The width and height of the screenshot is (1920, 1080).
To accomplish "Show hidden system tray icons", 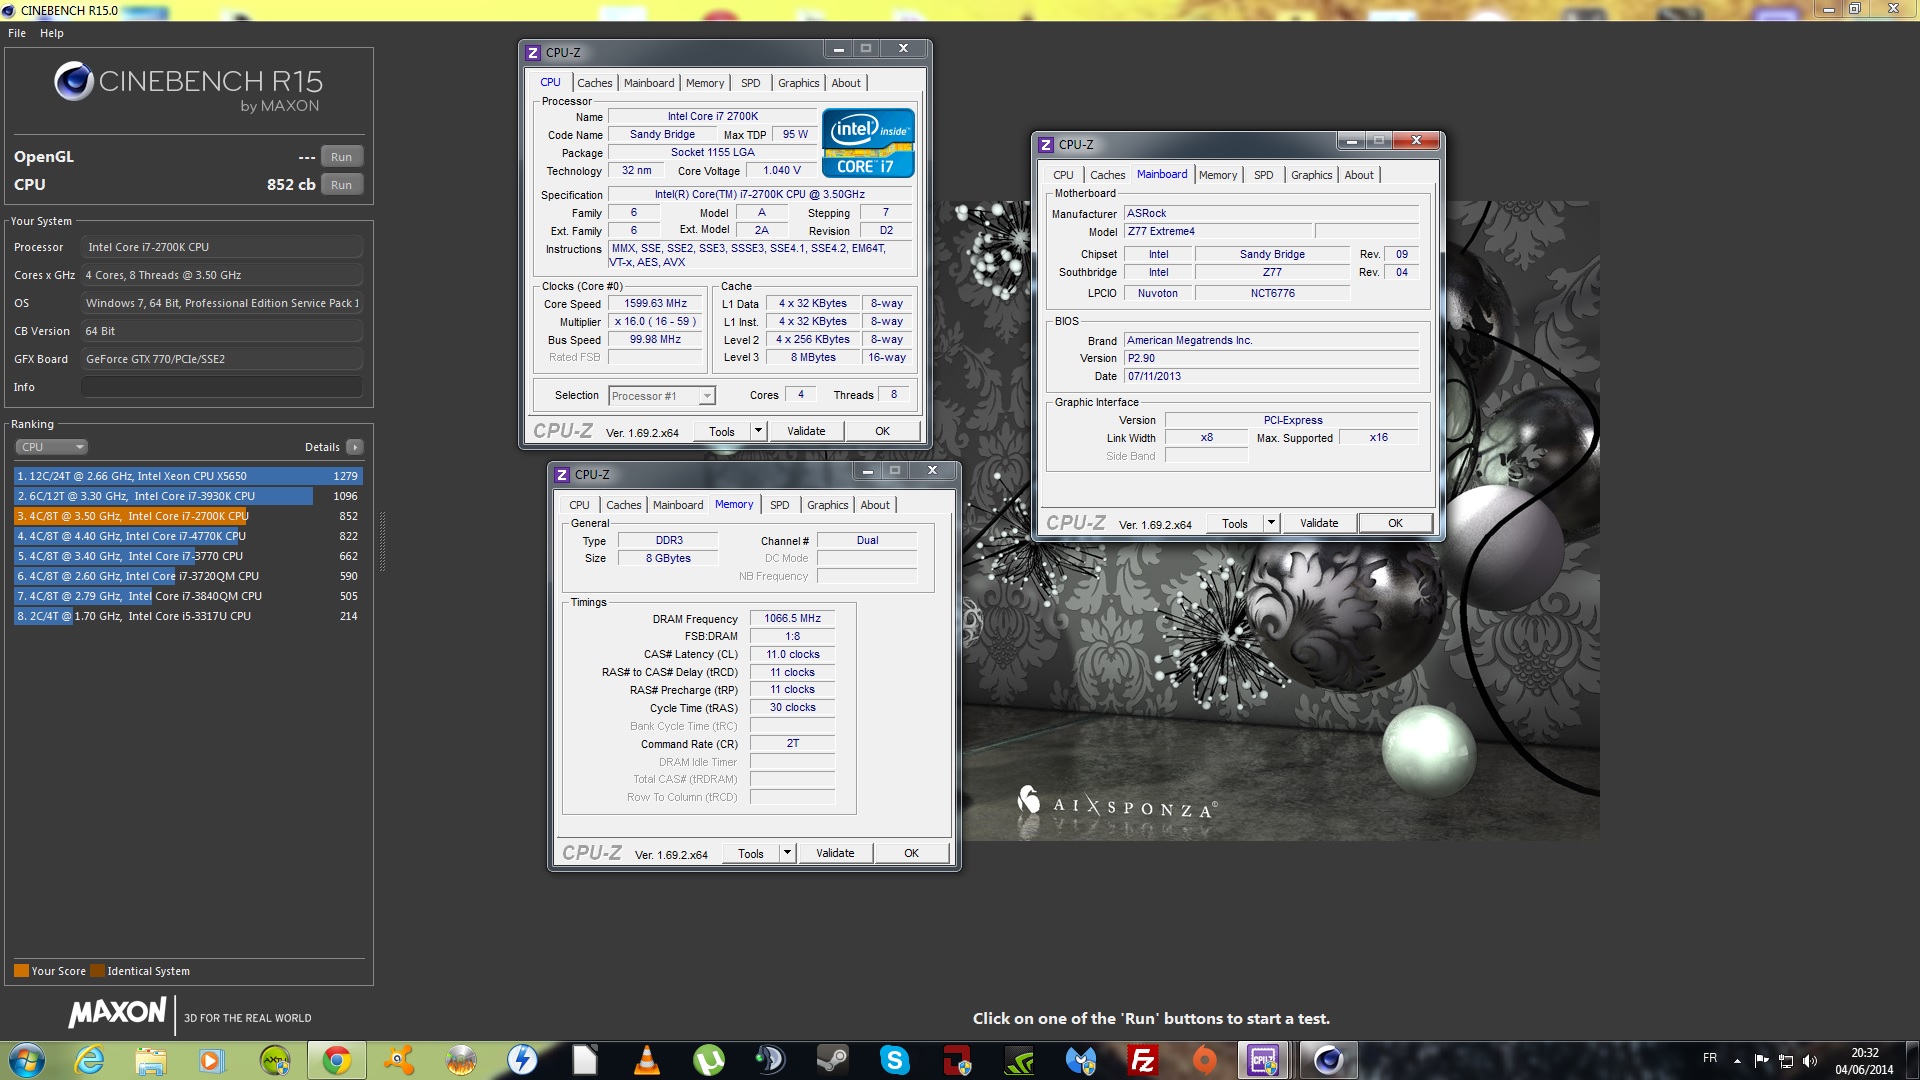I will 1738,1061.
